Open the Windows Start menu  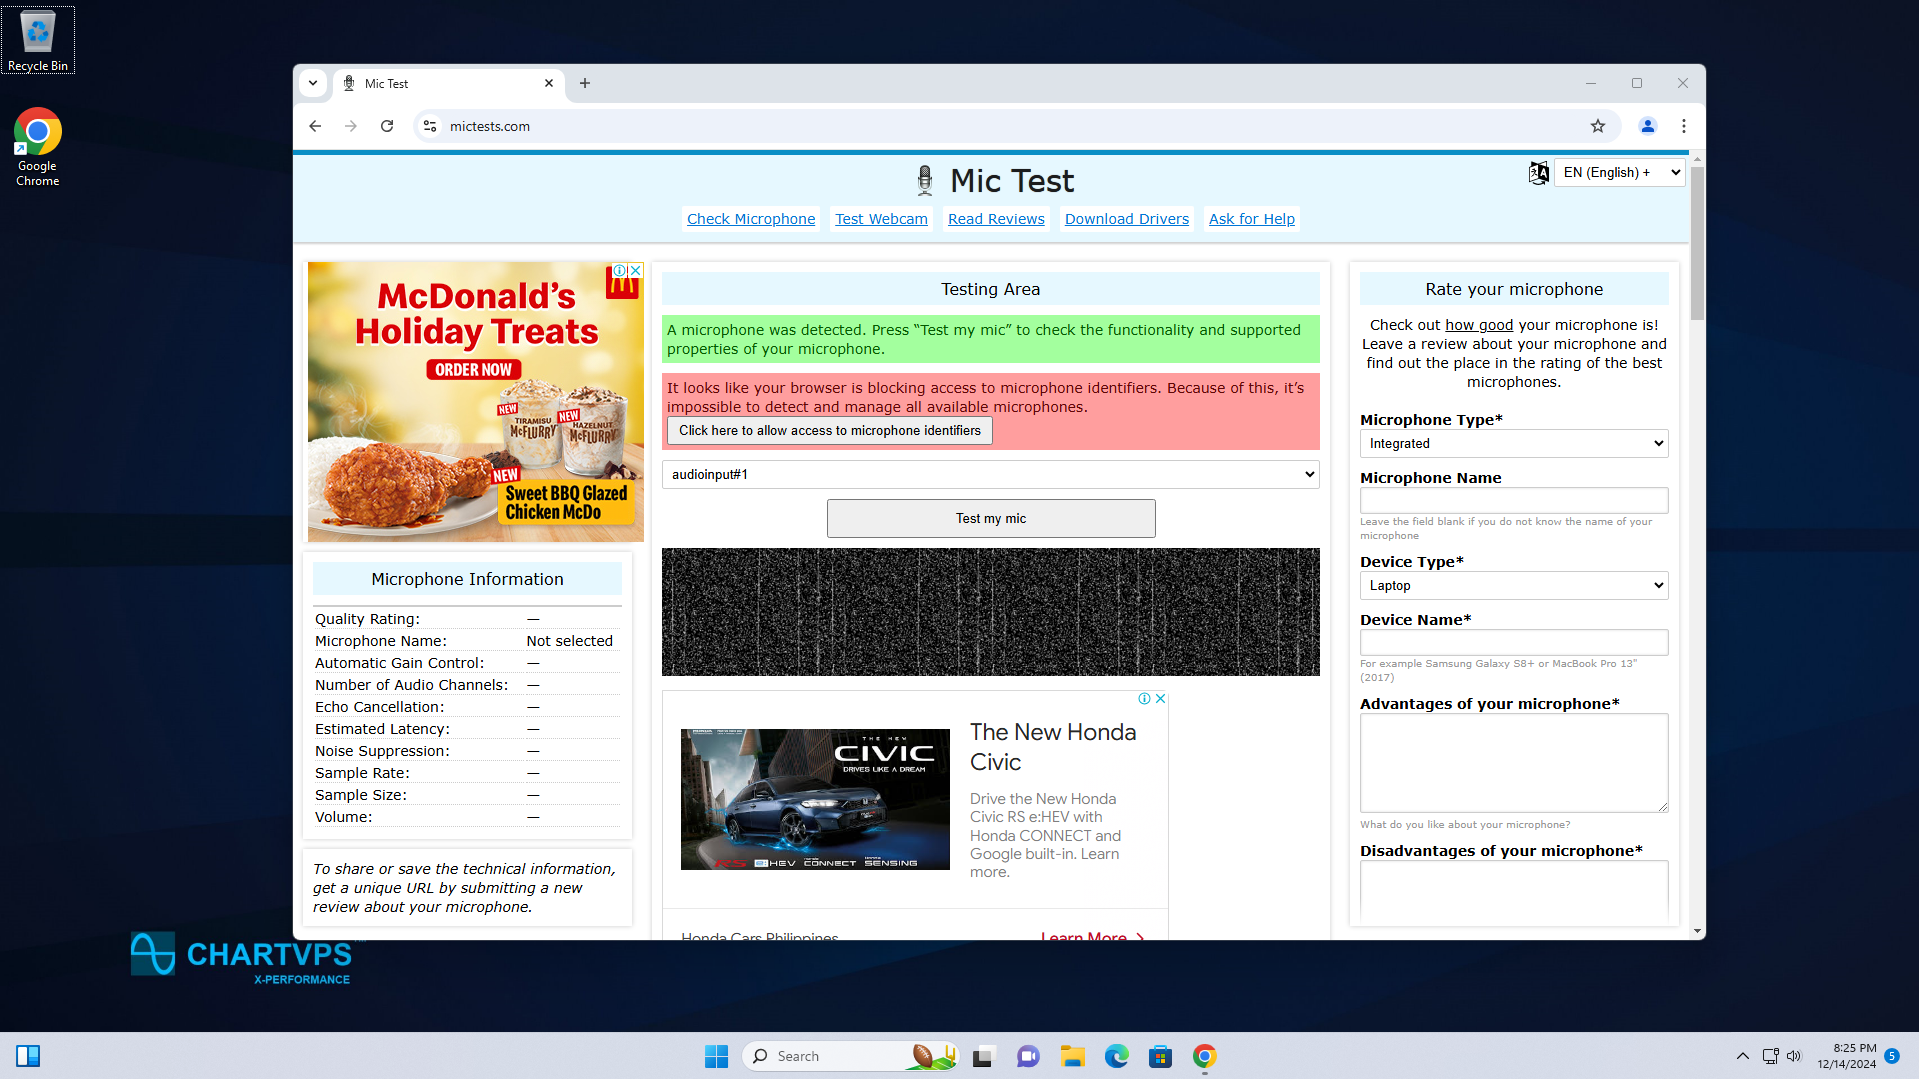716,1056
